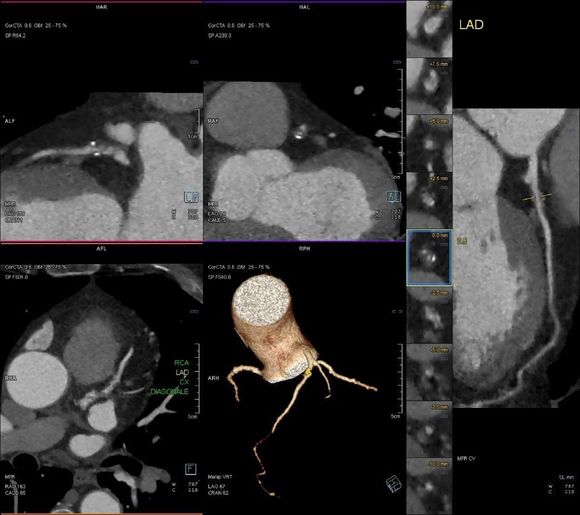Click the small view icon at top-right of top-left MPR panel
The width and height of the screenshot is (580, 515).
click(194, 62)
